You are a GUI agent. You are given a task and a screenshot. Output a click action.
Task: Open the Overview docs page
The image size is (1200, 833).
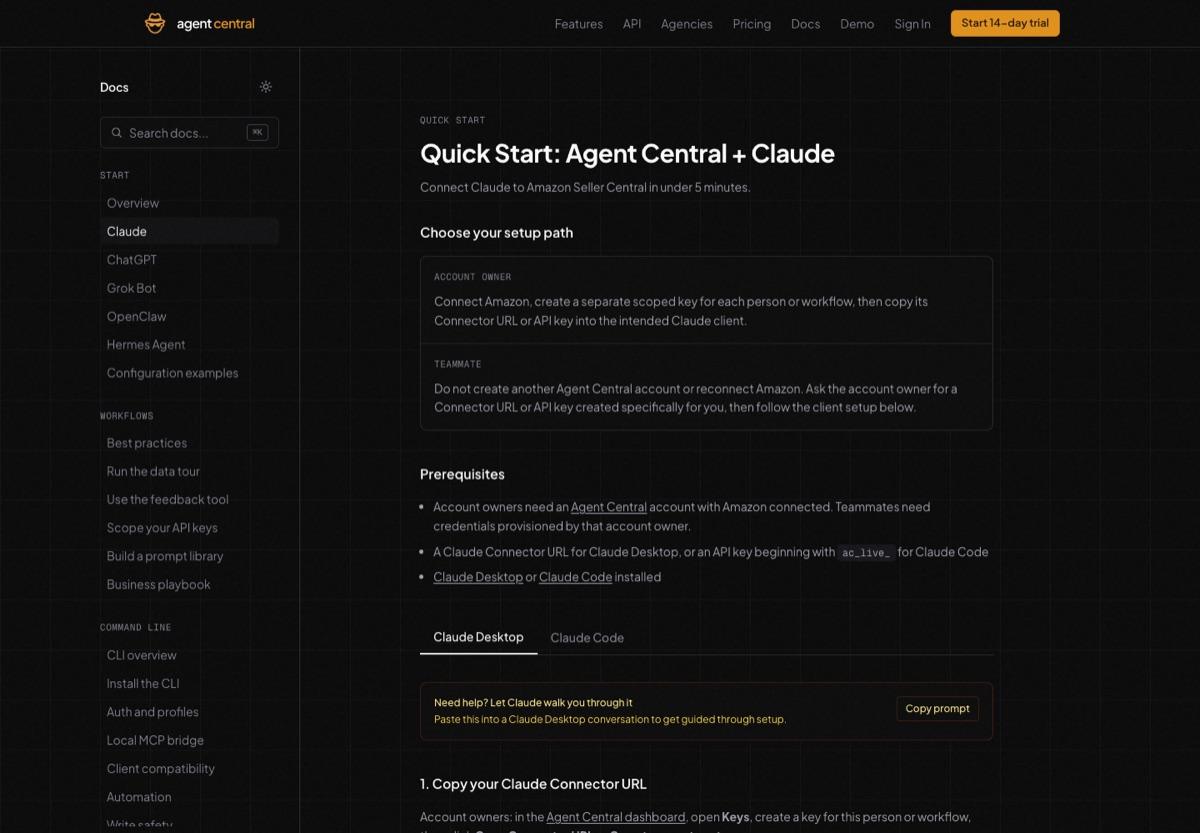[x=189, y=203]
